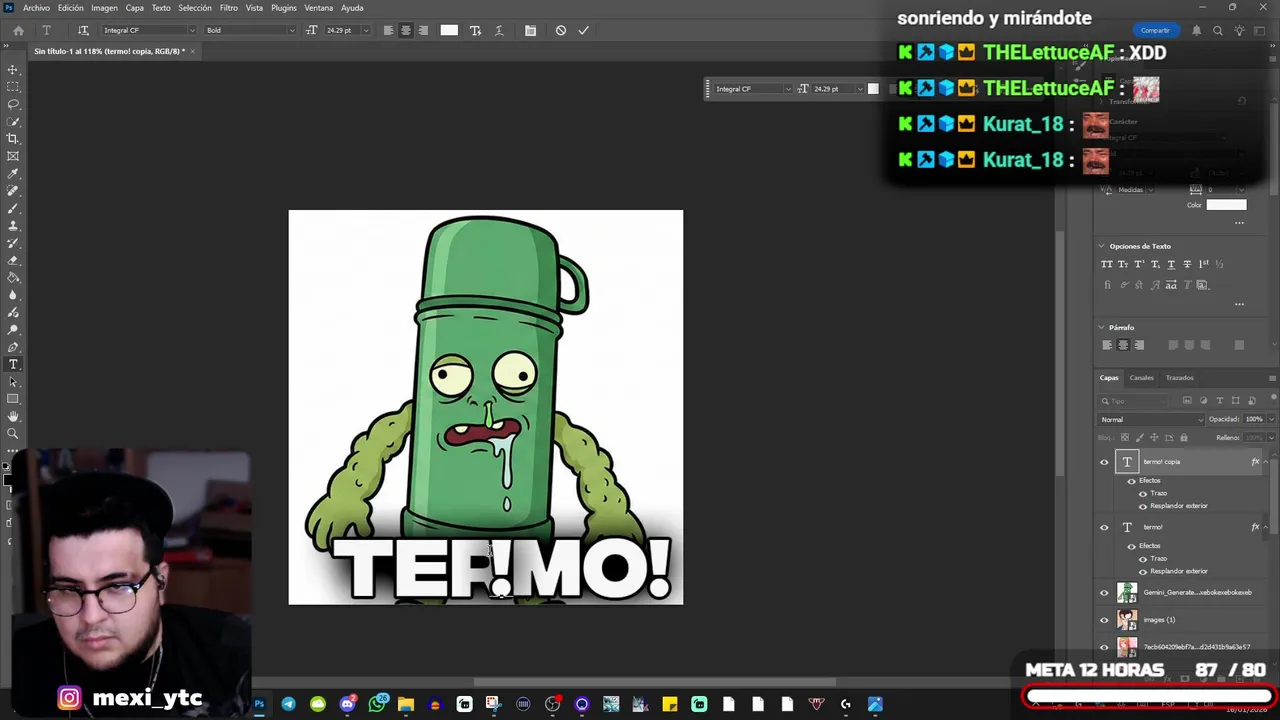The image size is (1280, 720).
Task: Open the Ventana menu
Action: click(x=318, y=8)
